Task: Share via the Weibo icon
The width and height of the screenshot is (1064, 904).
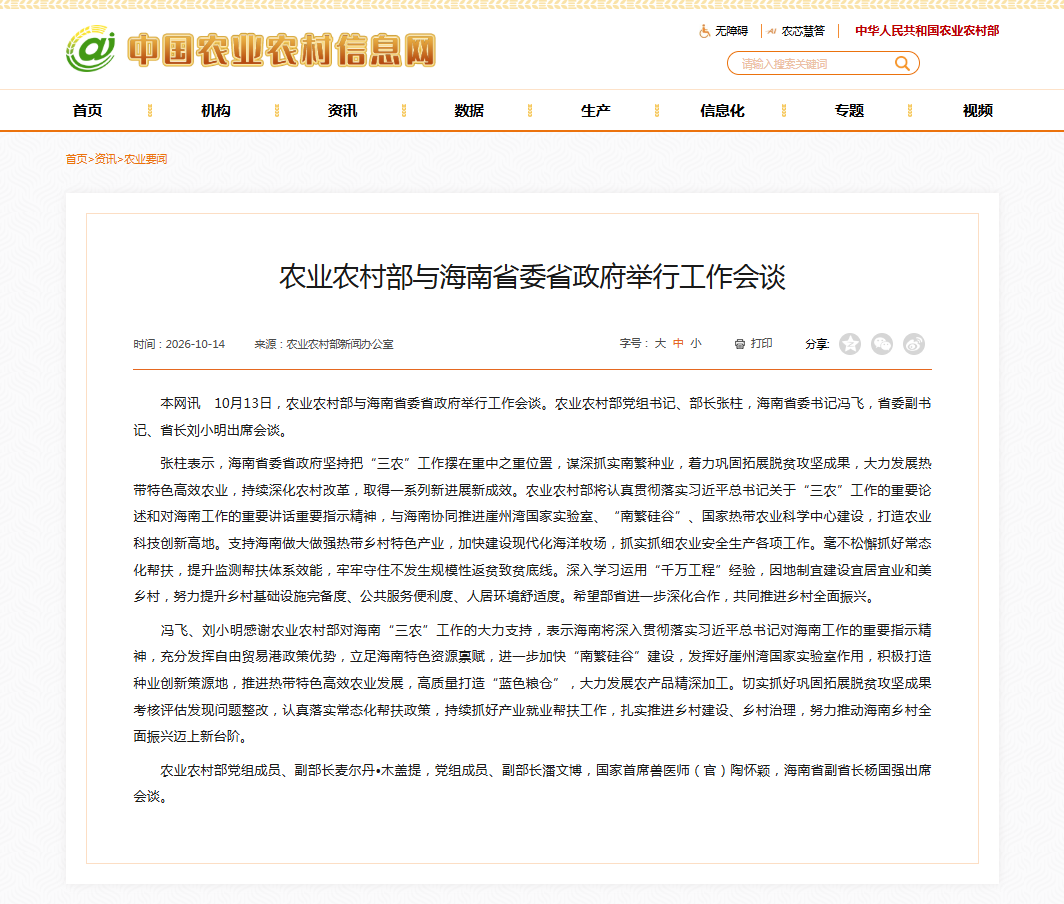Action: pyautogui.click(x=913, y=344)
